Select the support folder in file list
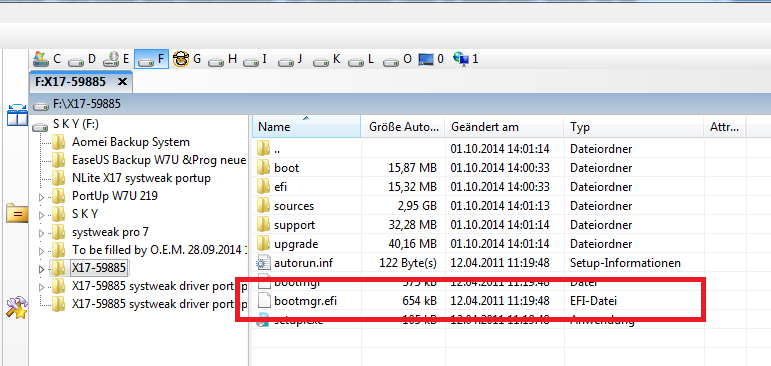Viewport: 771px width, 366px height. 499,225
